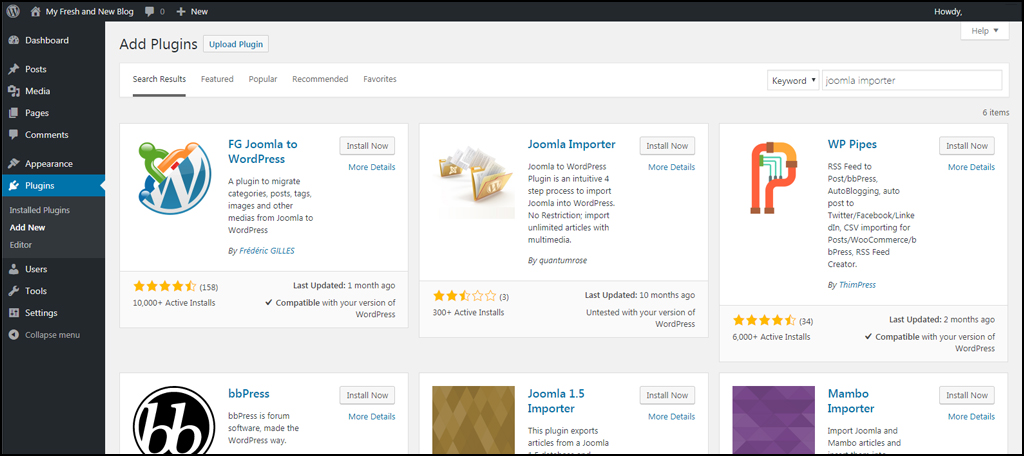Image resolution: width=1024 pixels, height=456 pixels.
Task: Install Joomla 1.5 Importer now
Action: tap(667, 395)
